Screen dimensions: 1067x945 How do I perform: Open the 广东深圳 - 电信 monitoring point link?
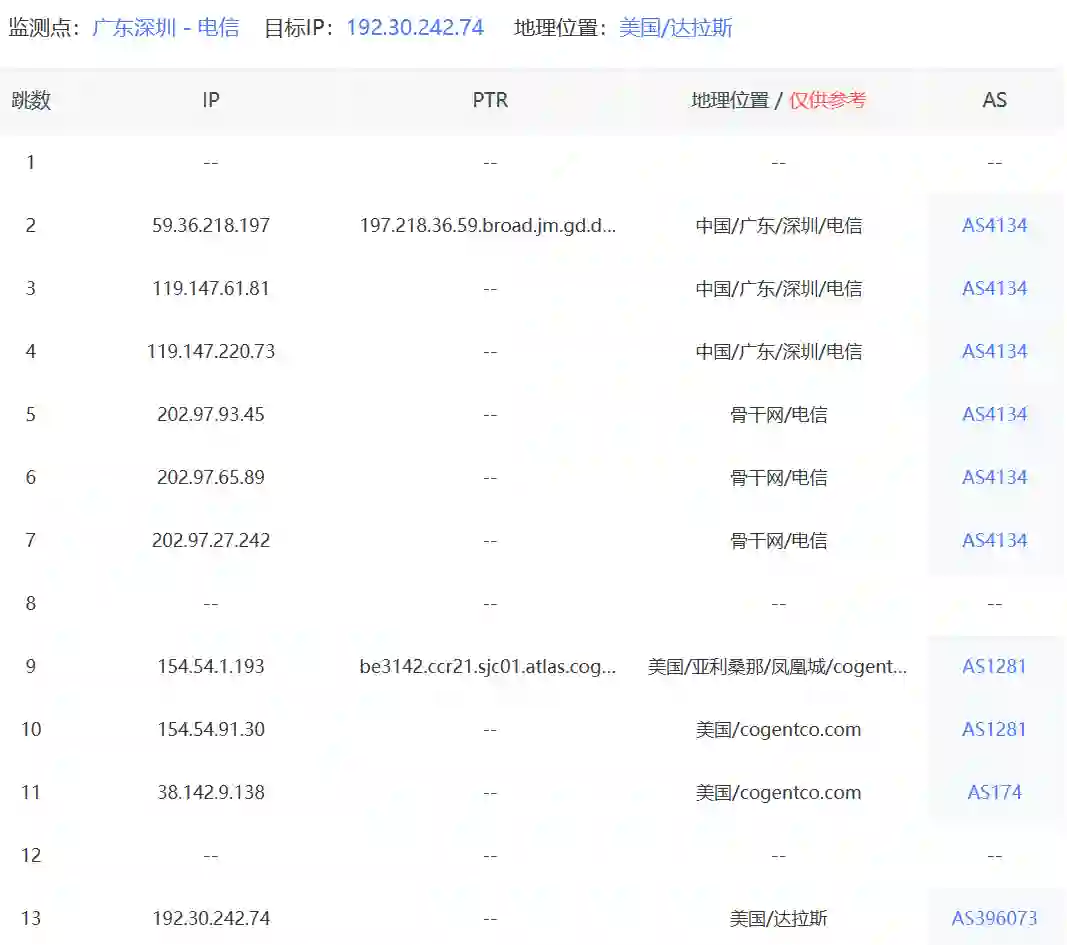tap(165, 27)
